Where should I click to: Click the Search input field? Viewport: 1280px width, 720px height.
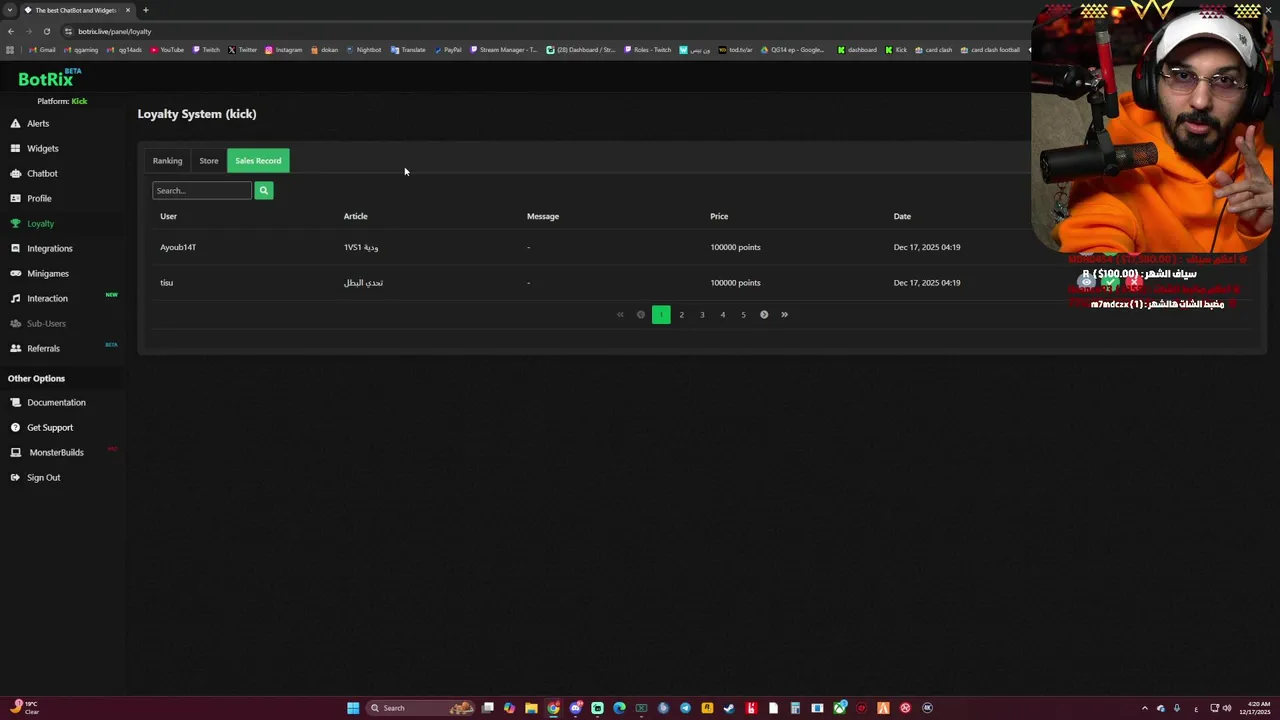point(202,190)
